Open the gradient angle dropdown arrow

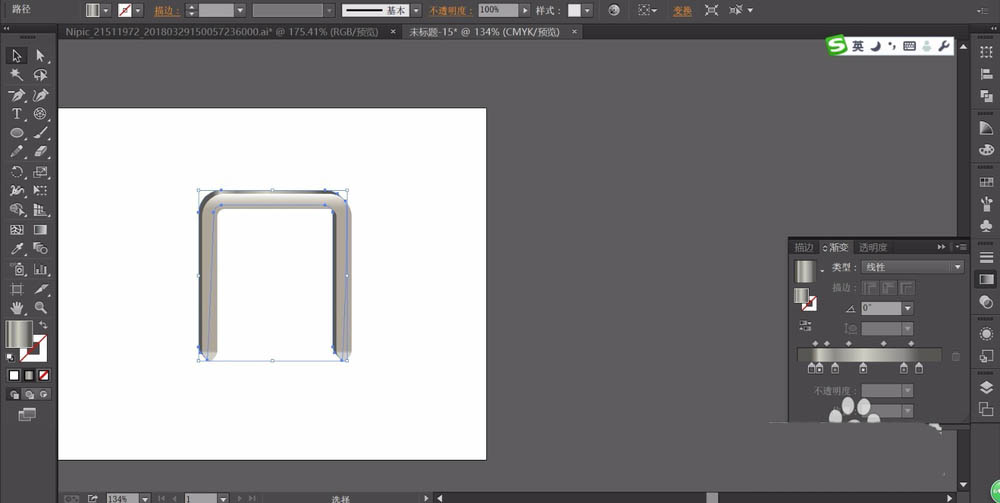pyautogui.click(x=908, y=309)
